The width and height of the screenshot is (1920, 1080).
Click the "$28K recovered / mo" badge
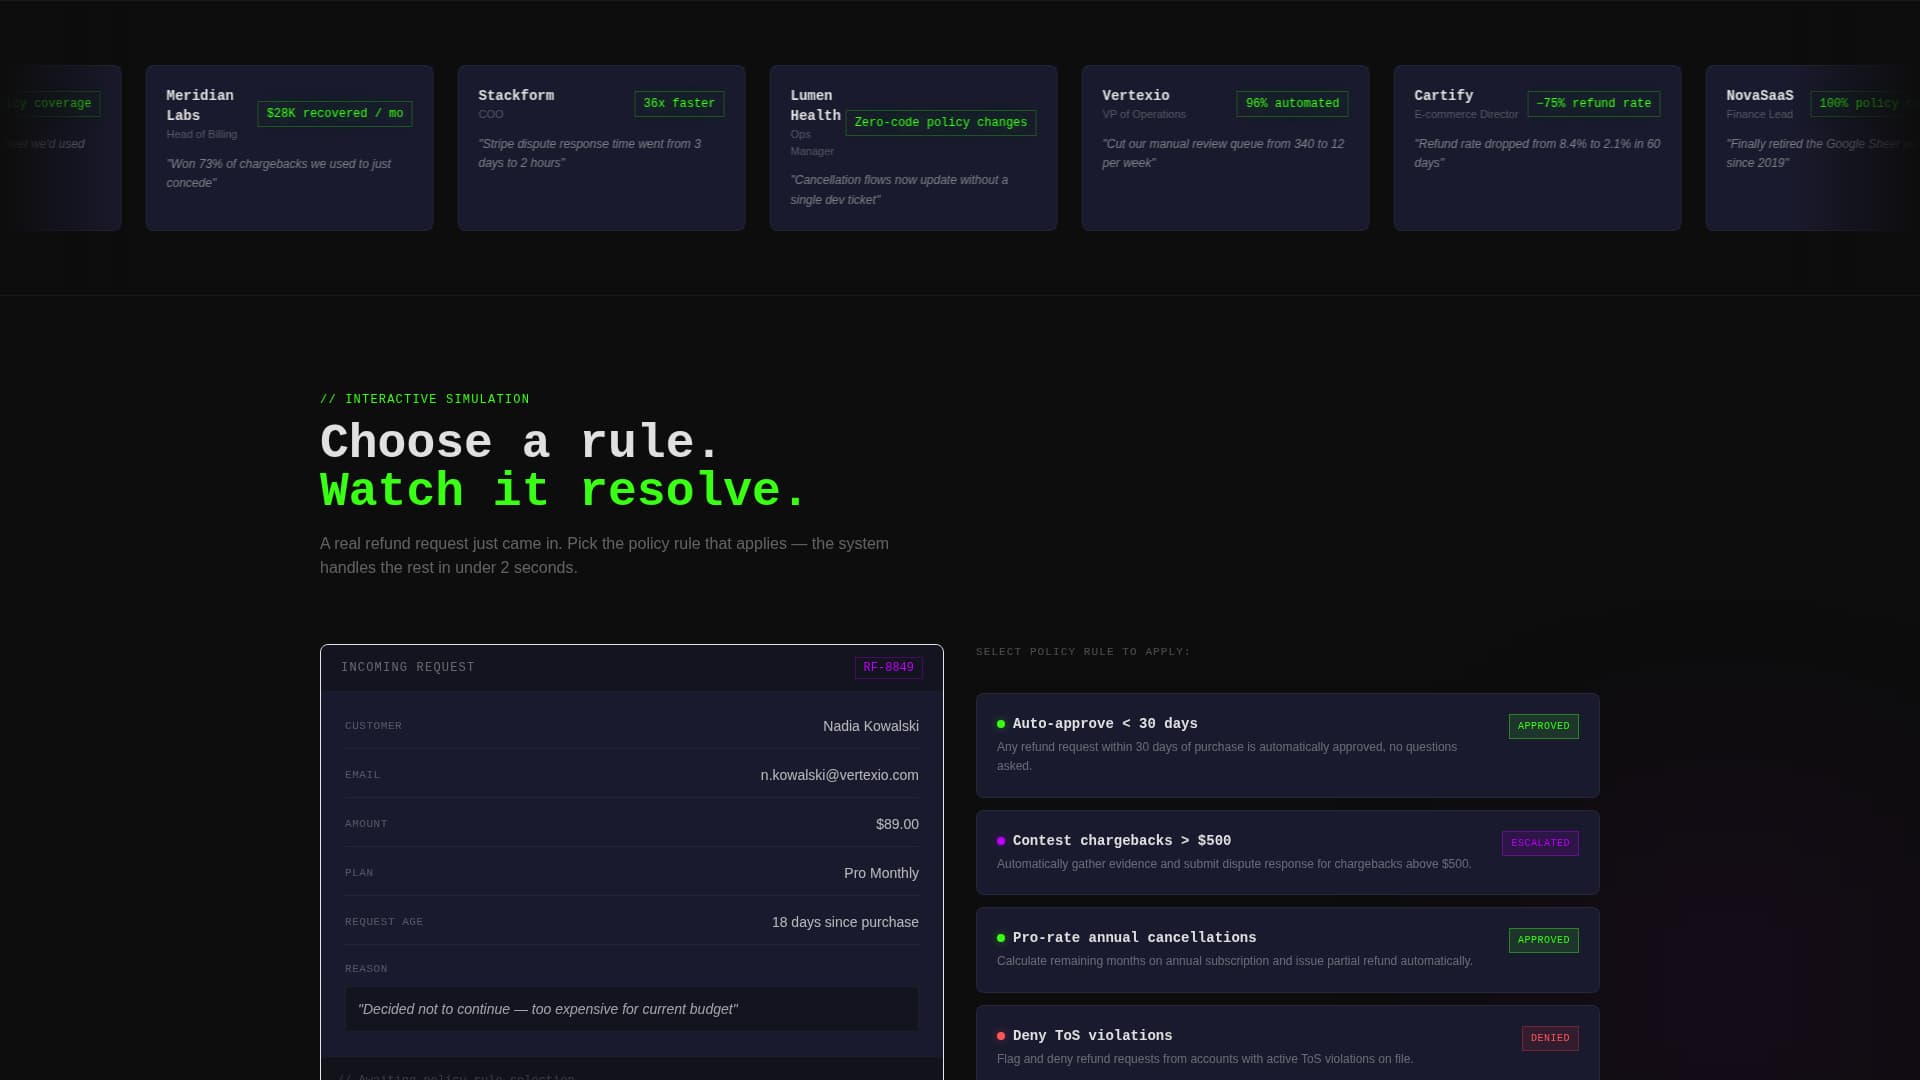point(335,114)
